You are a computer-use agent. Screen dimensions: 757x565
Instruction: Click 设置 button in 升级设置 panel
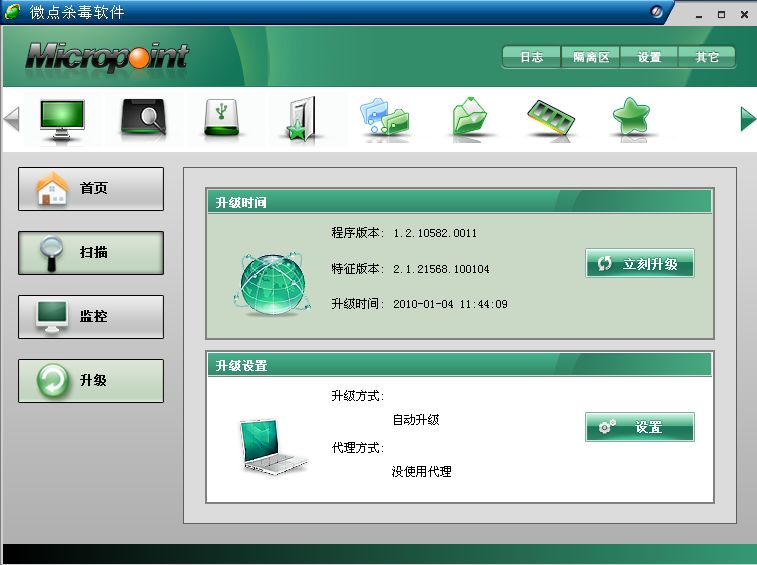pos(640,427)
